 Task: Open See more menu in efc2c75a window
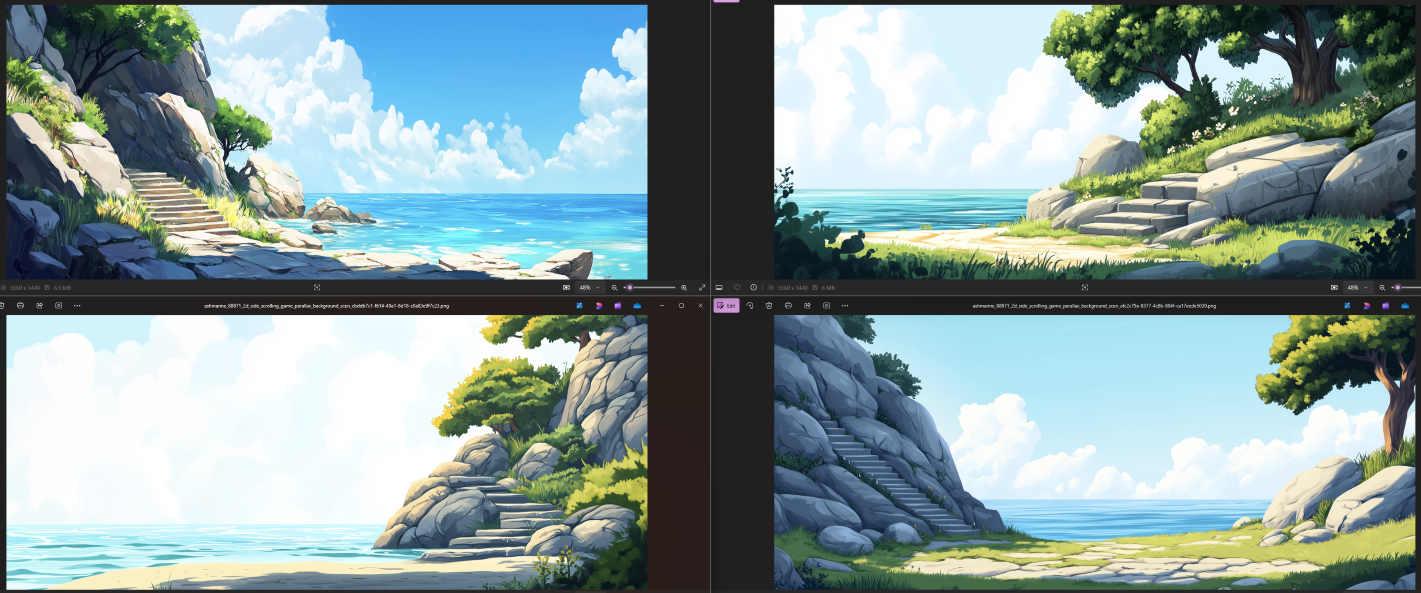845,305
